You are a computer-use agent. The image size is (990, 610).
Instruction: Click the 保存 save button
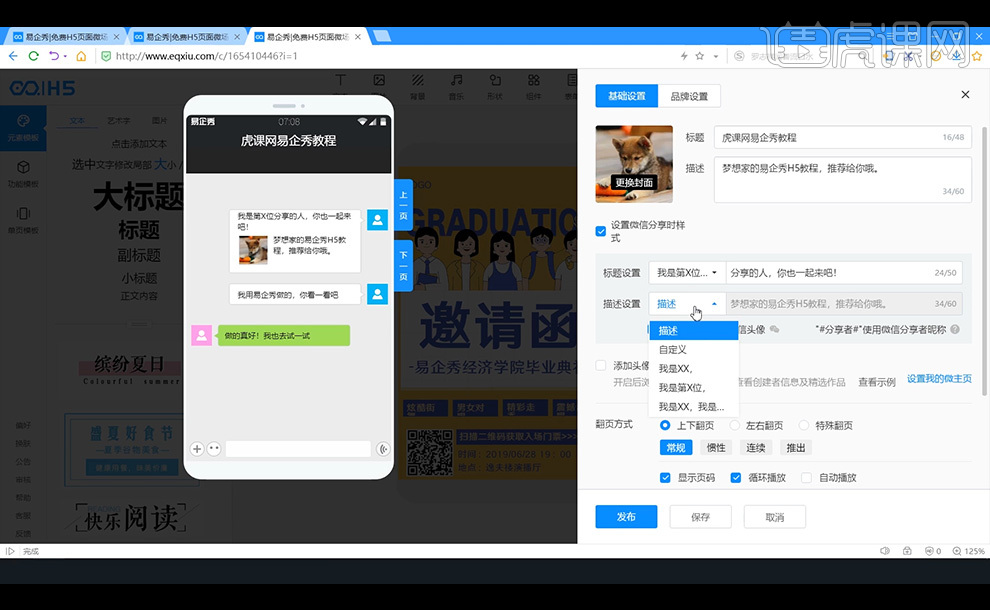pyautogui.click(x=700, y=517)
